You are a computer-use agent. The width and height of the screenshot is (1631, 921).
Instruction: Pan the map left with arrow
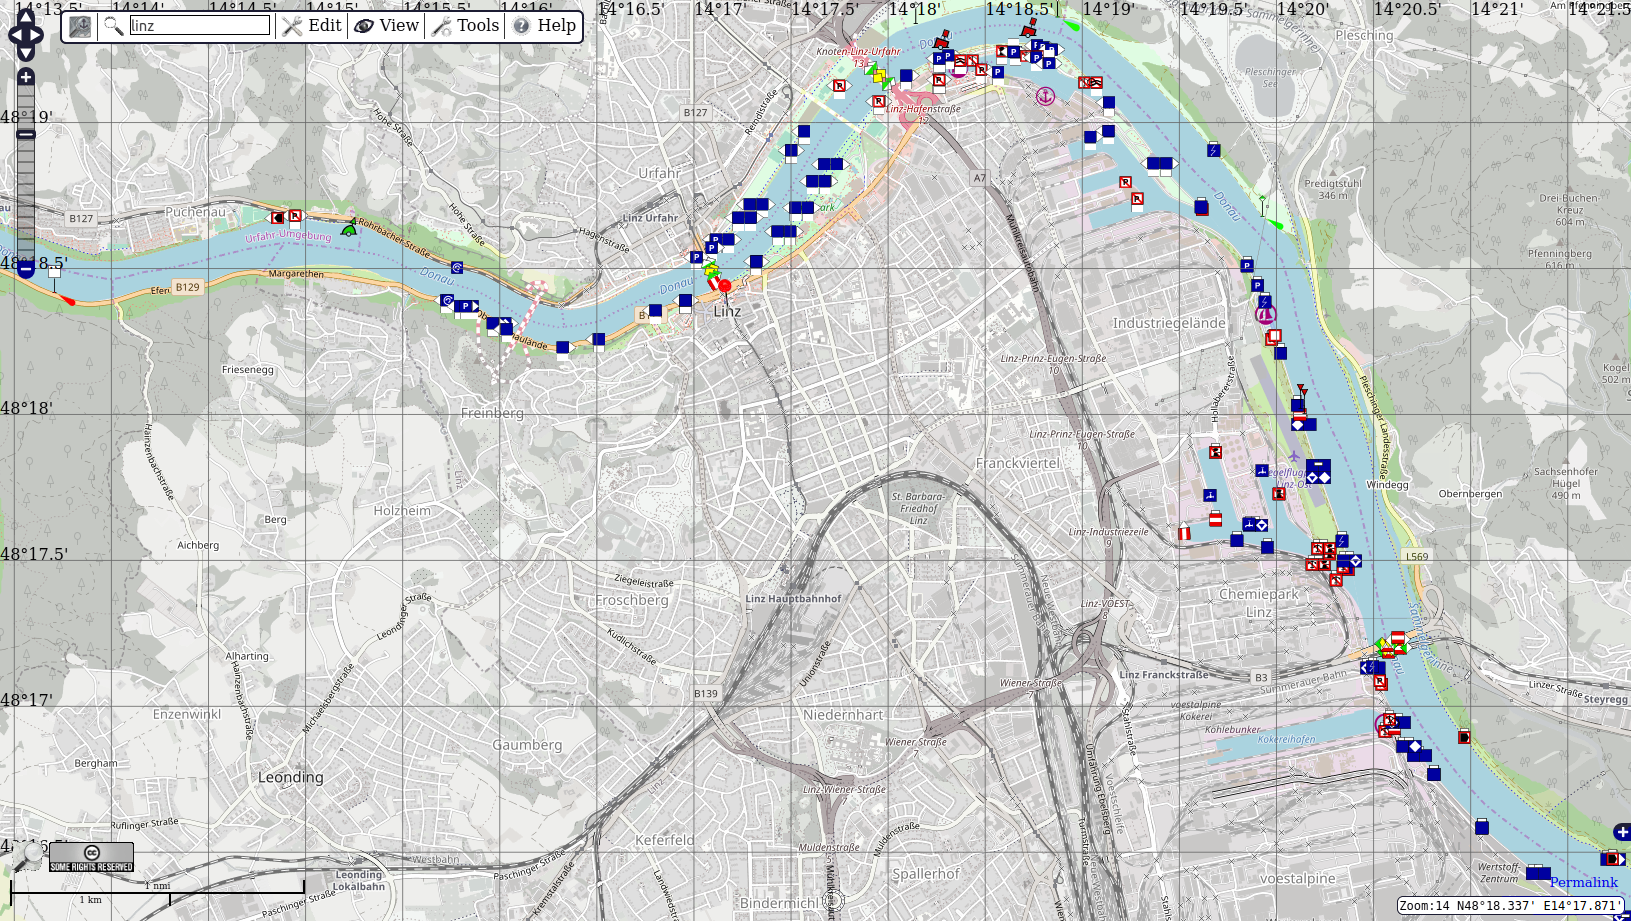tap(12, 36)
